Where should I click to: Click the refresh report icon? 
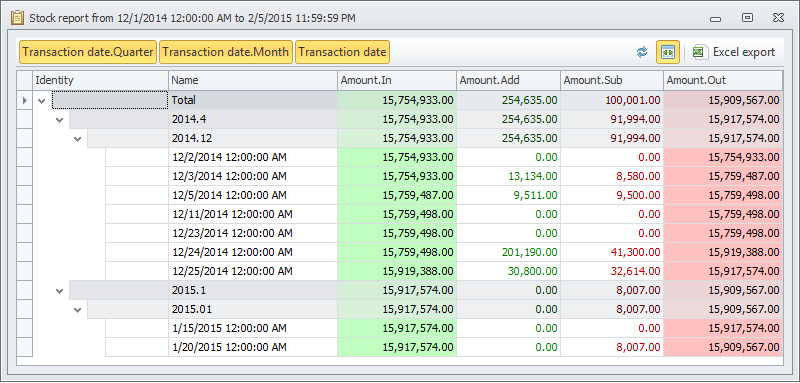[x=642, y=52]
